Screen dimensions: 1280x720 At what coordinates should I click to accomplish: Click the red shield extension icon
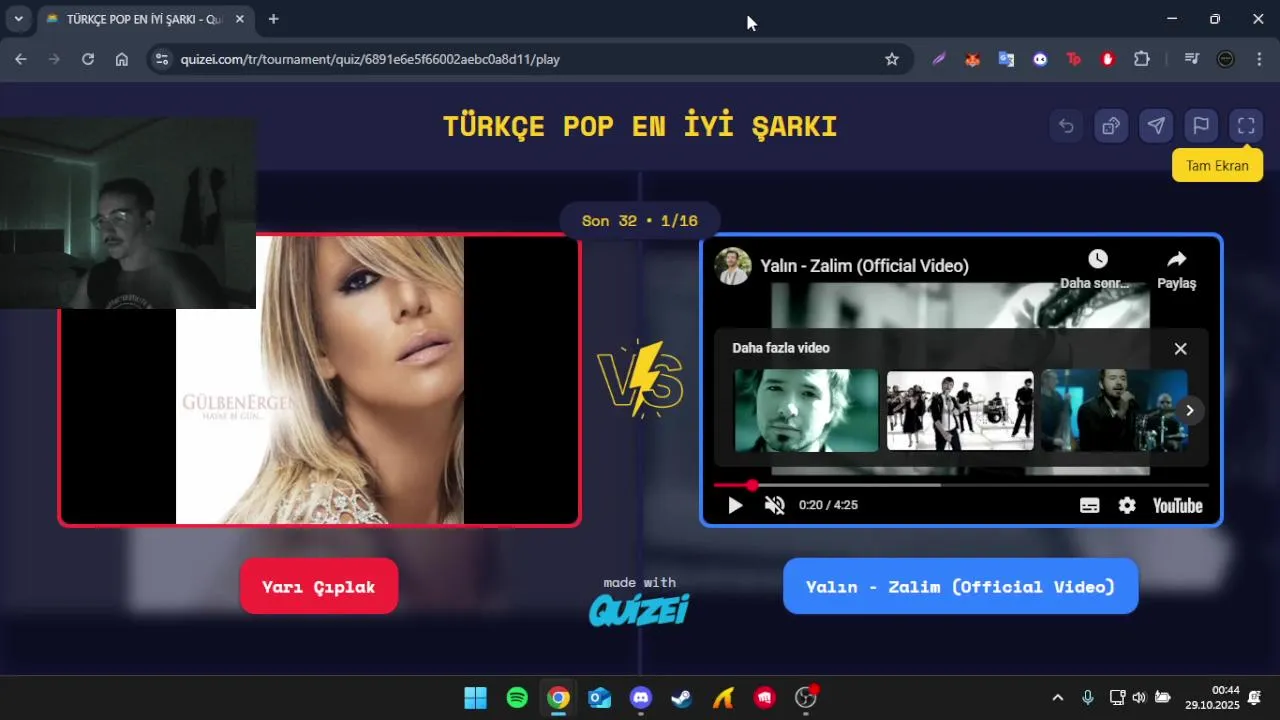click(1108, 59)
